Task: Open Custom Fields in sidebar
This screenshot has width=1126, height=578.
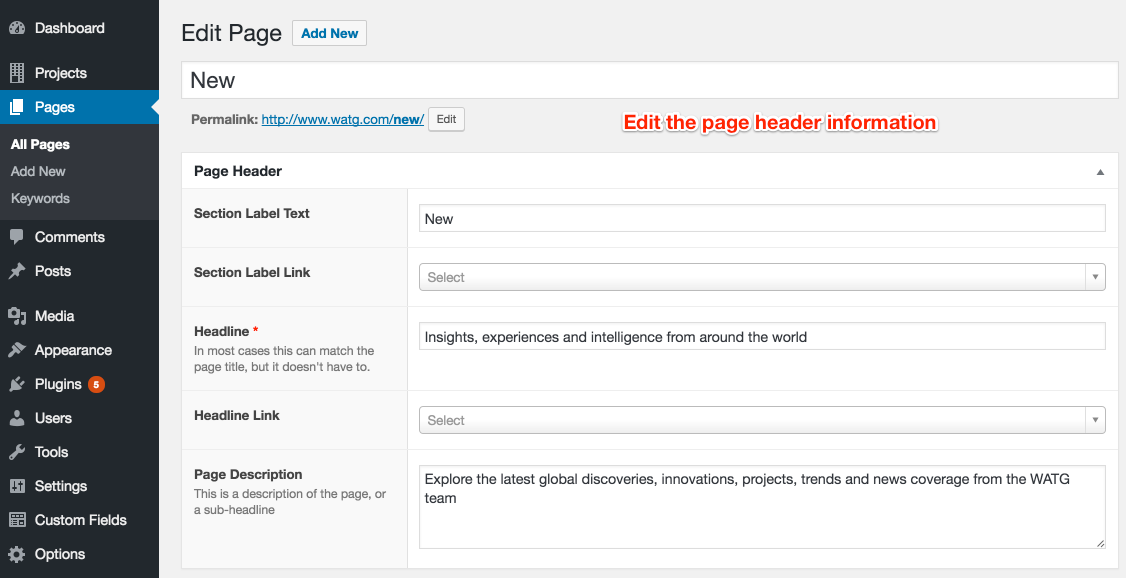Action: (80, 520)
